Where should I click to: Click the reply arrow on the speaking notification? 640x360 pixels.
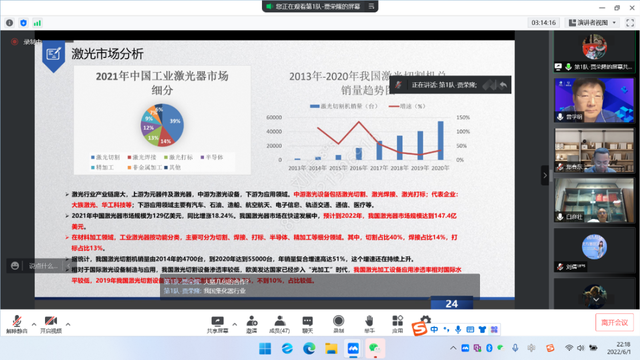[503, 85]
